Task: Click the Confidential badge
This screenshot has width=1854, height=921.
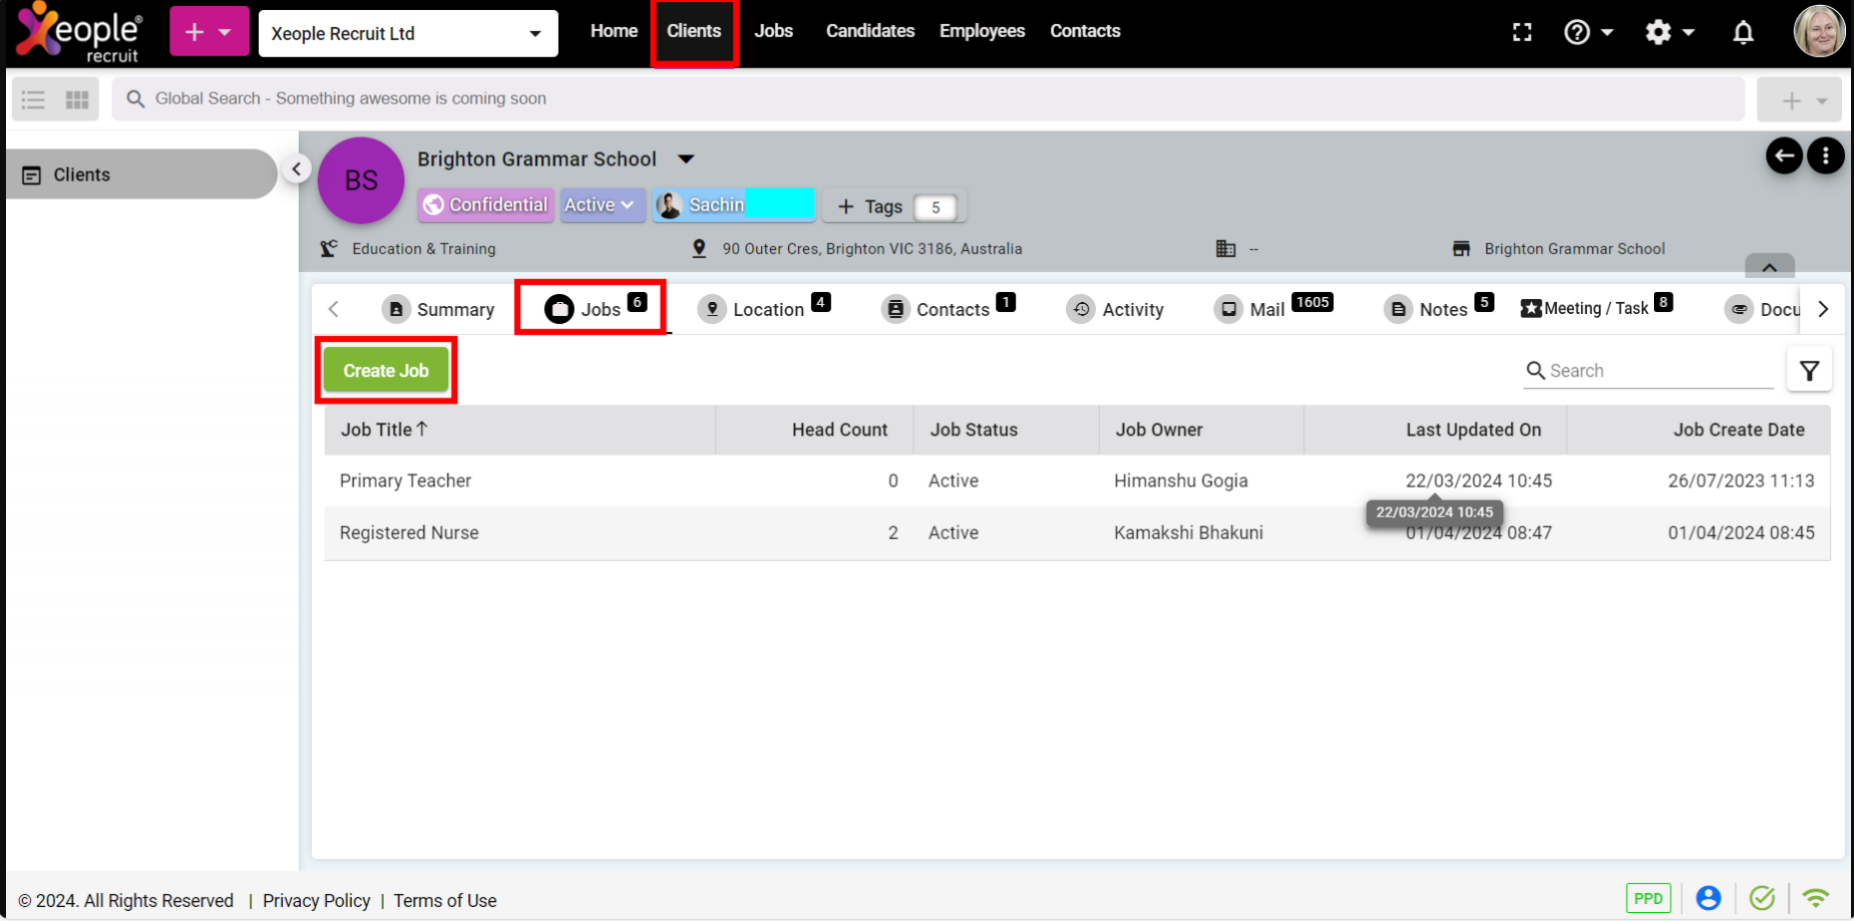Action: (486, 205)
